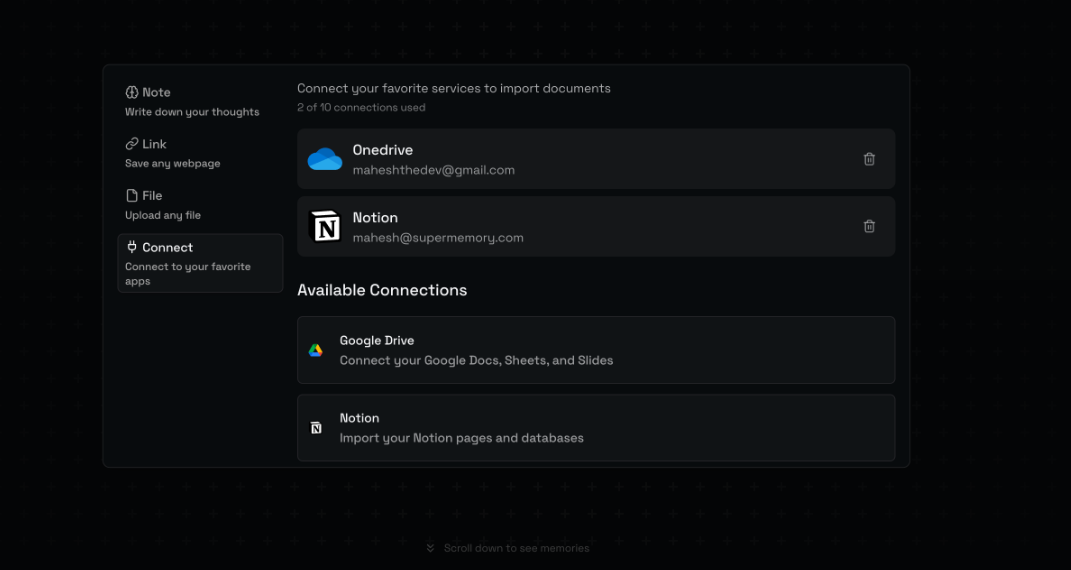
Task: Click the Note brain icon in sidebar
Action: 132,92
